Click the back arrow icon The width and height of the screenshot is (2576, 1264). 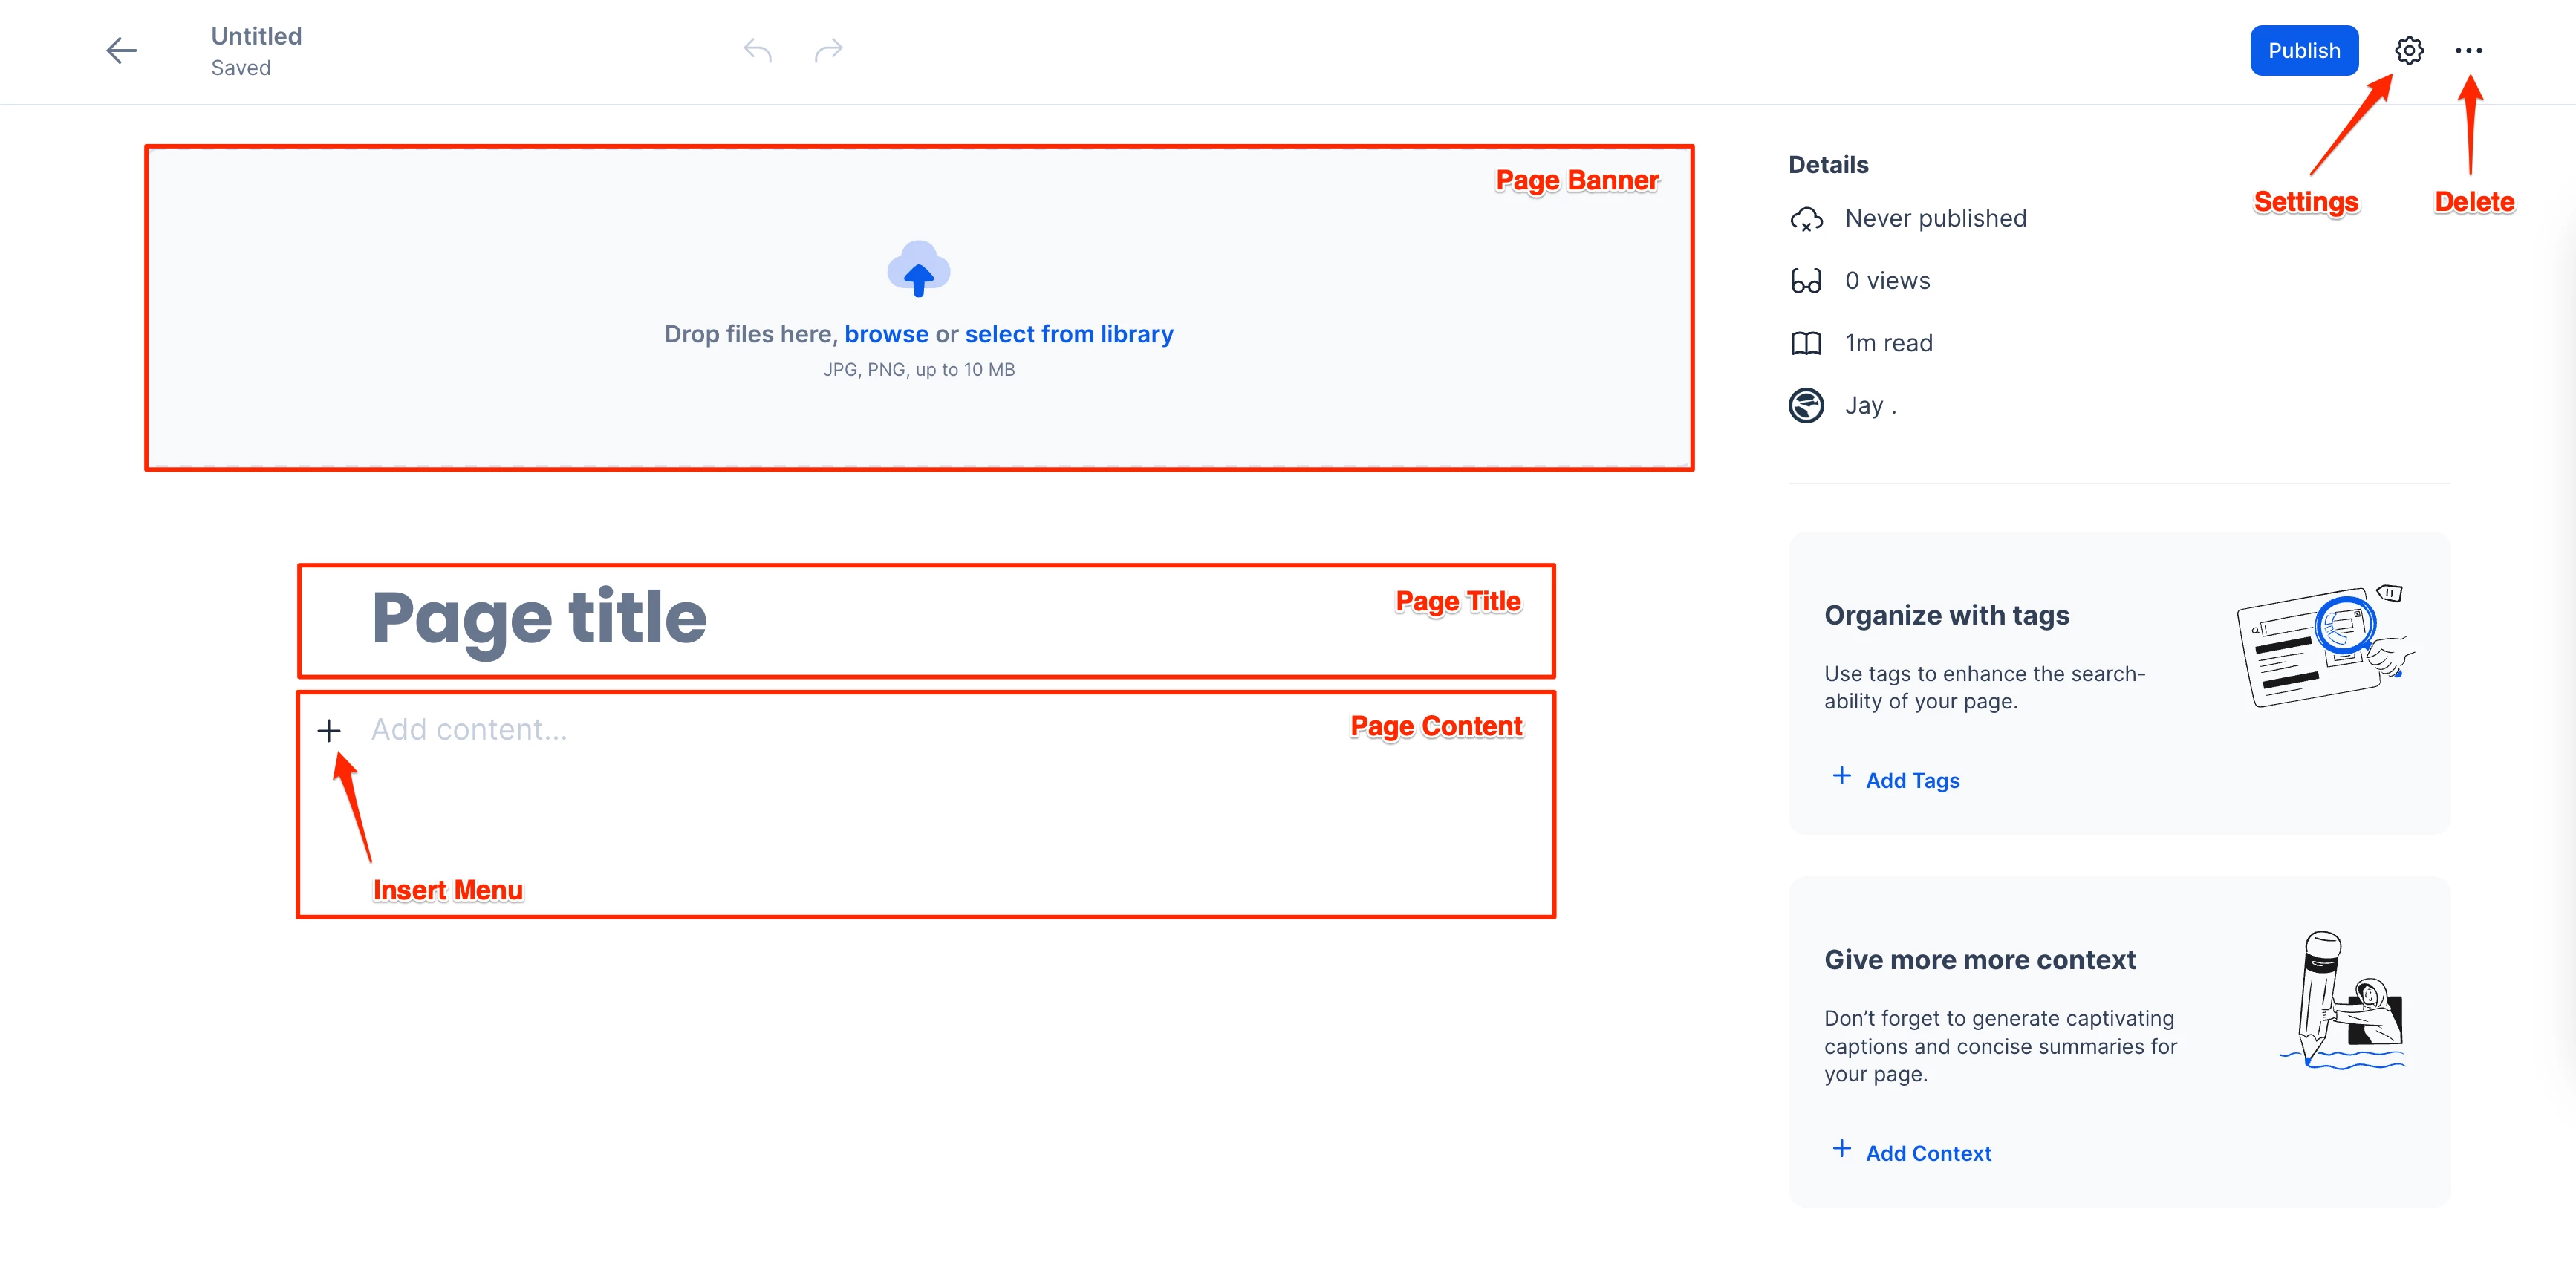pos(121,50)
